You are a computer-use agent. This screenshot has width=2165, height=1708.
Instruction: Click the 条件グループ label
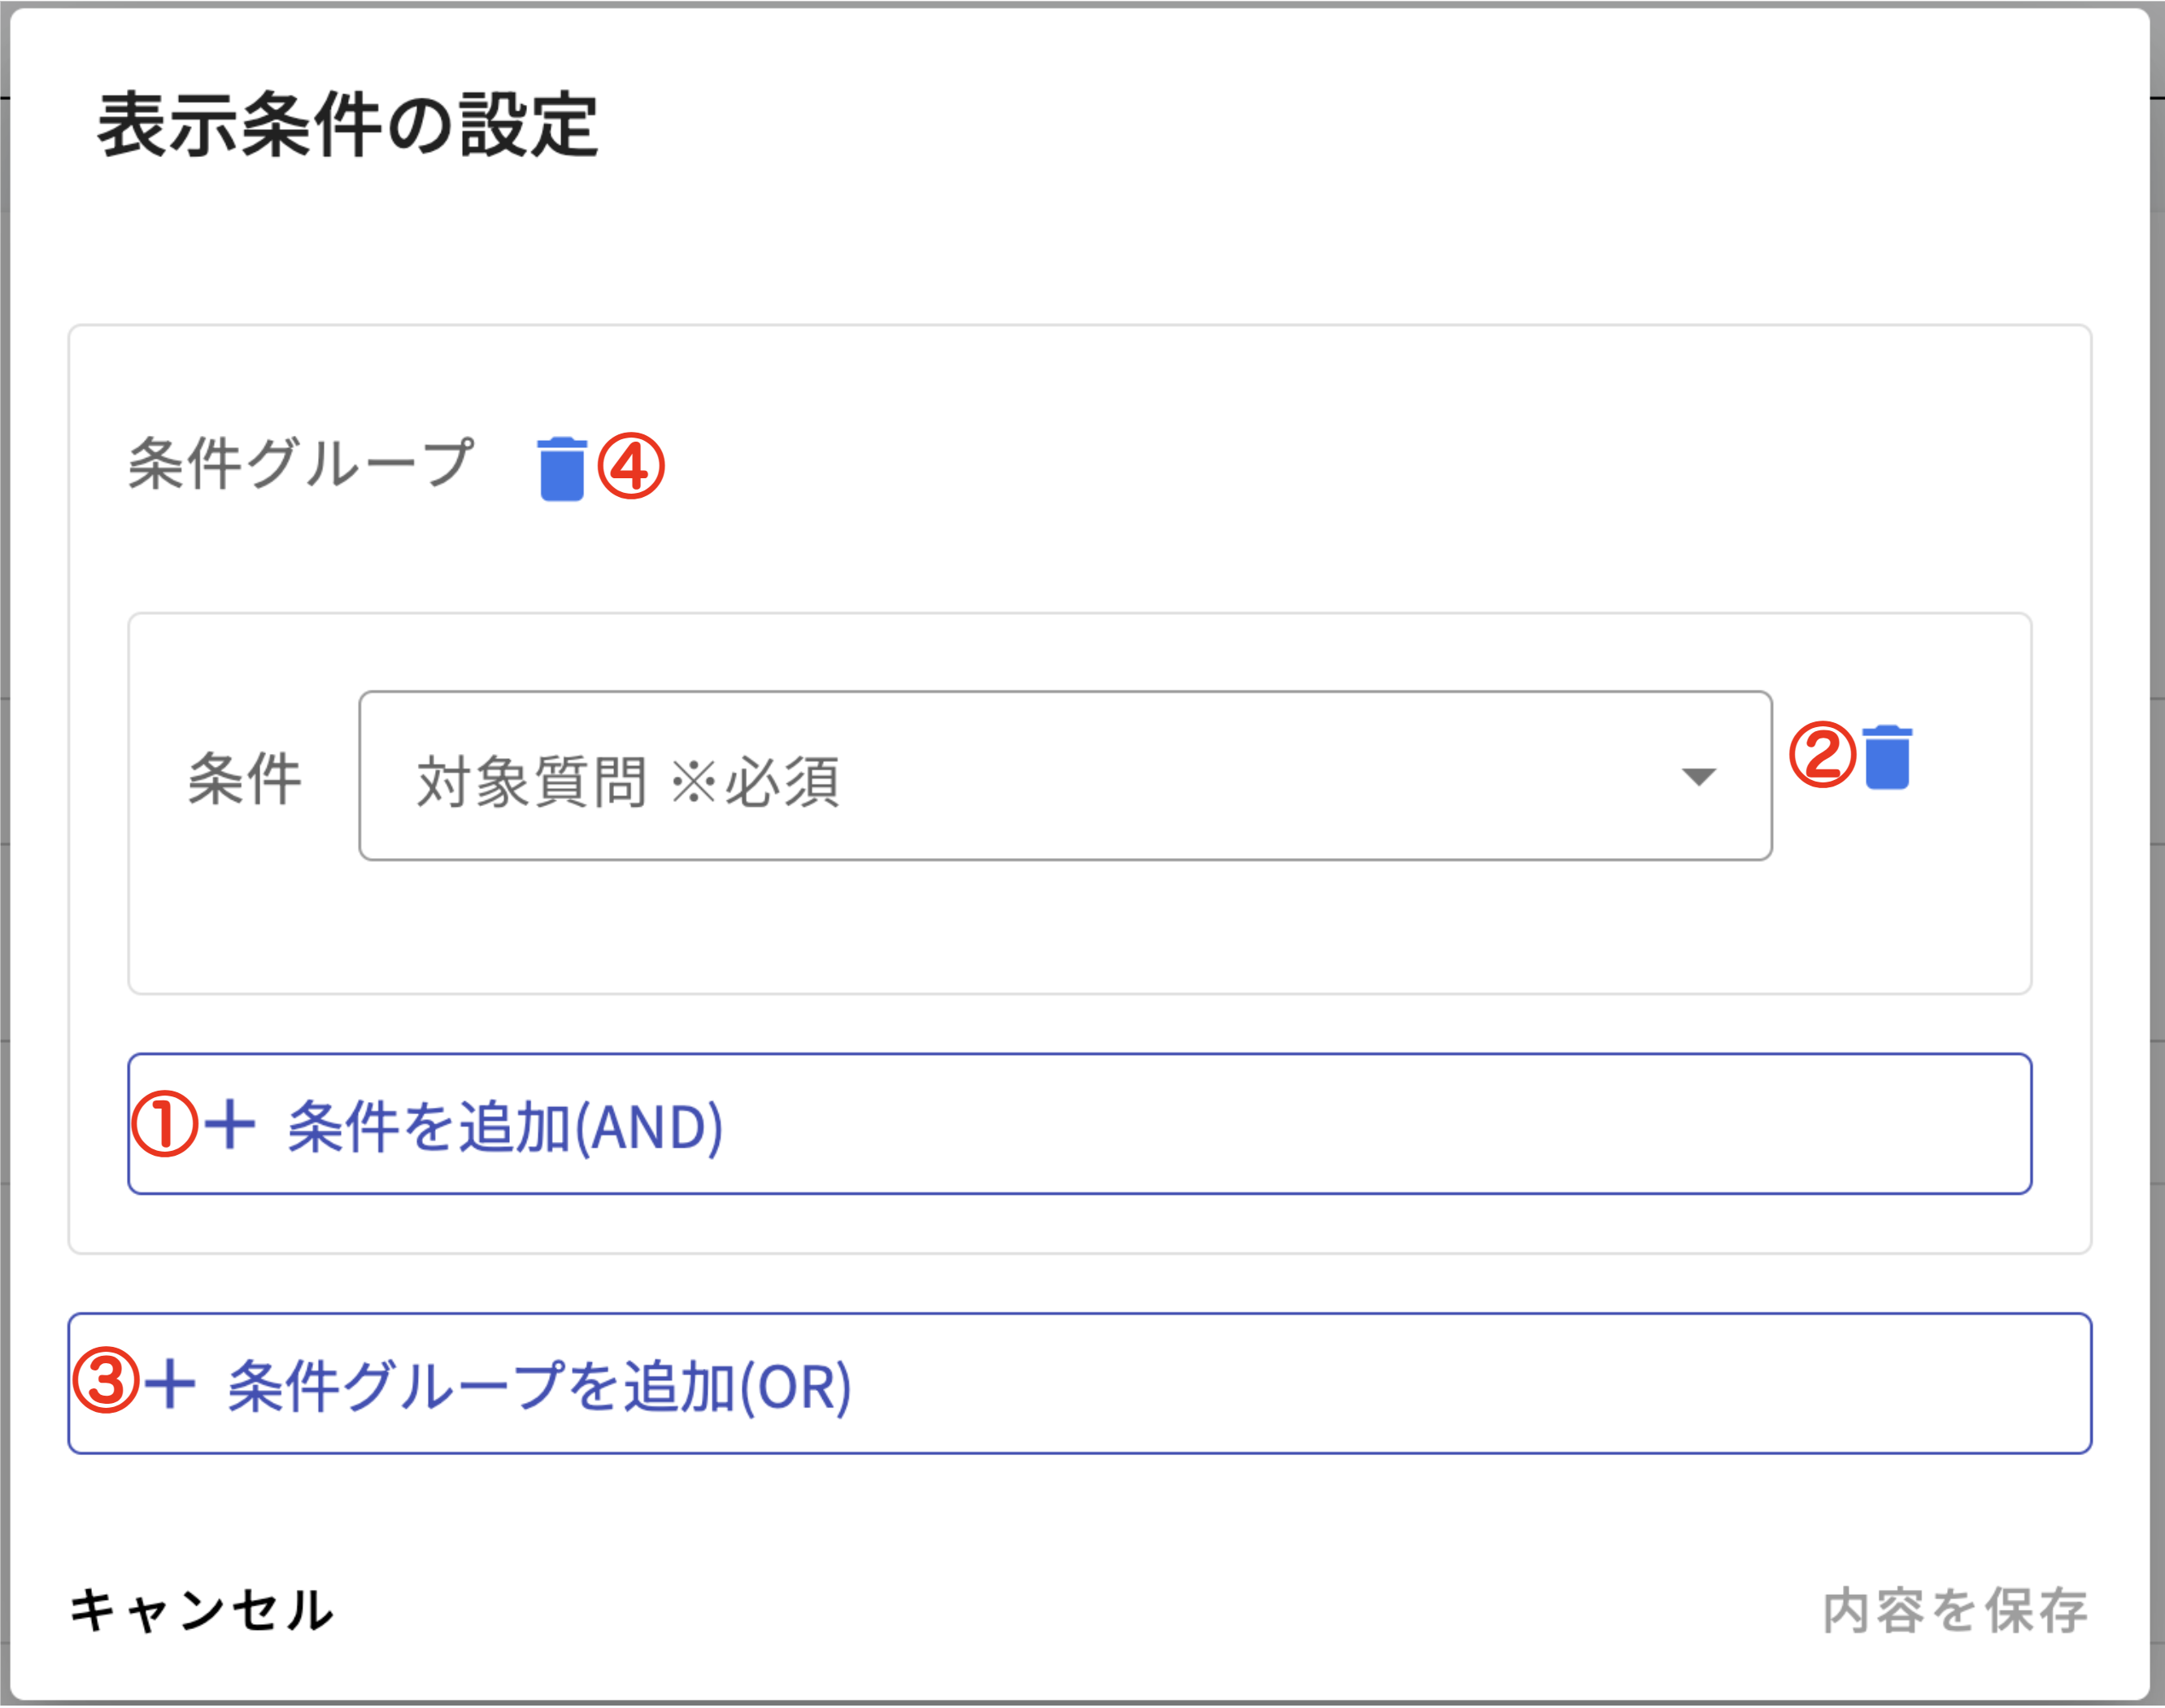pyautogui.click(x=300, y=463)
